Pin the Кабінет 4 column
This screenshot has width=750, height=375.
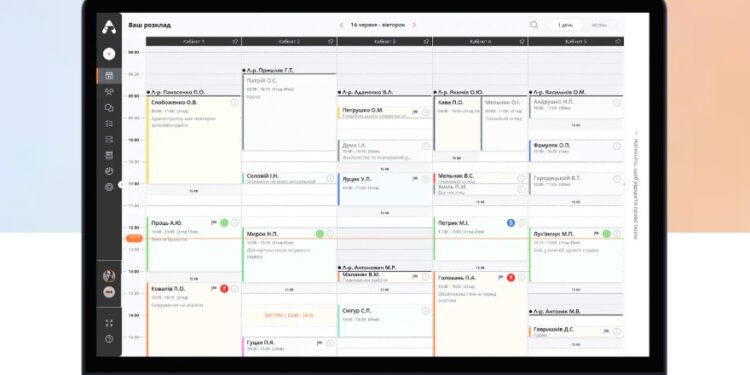coord(522,42)
